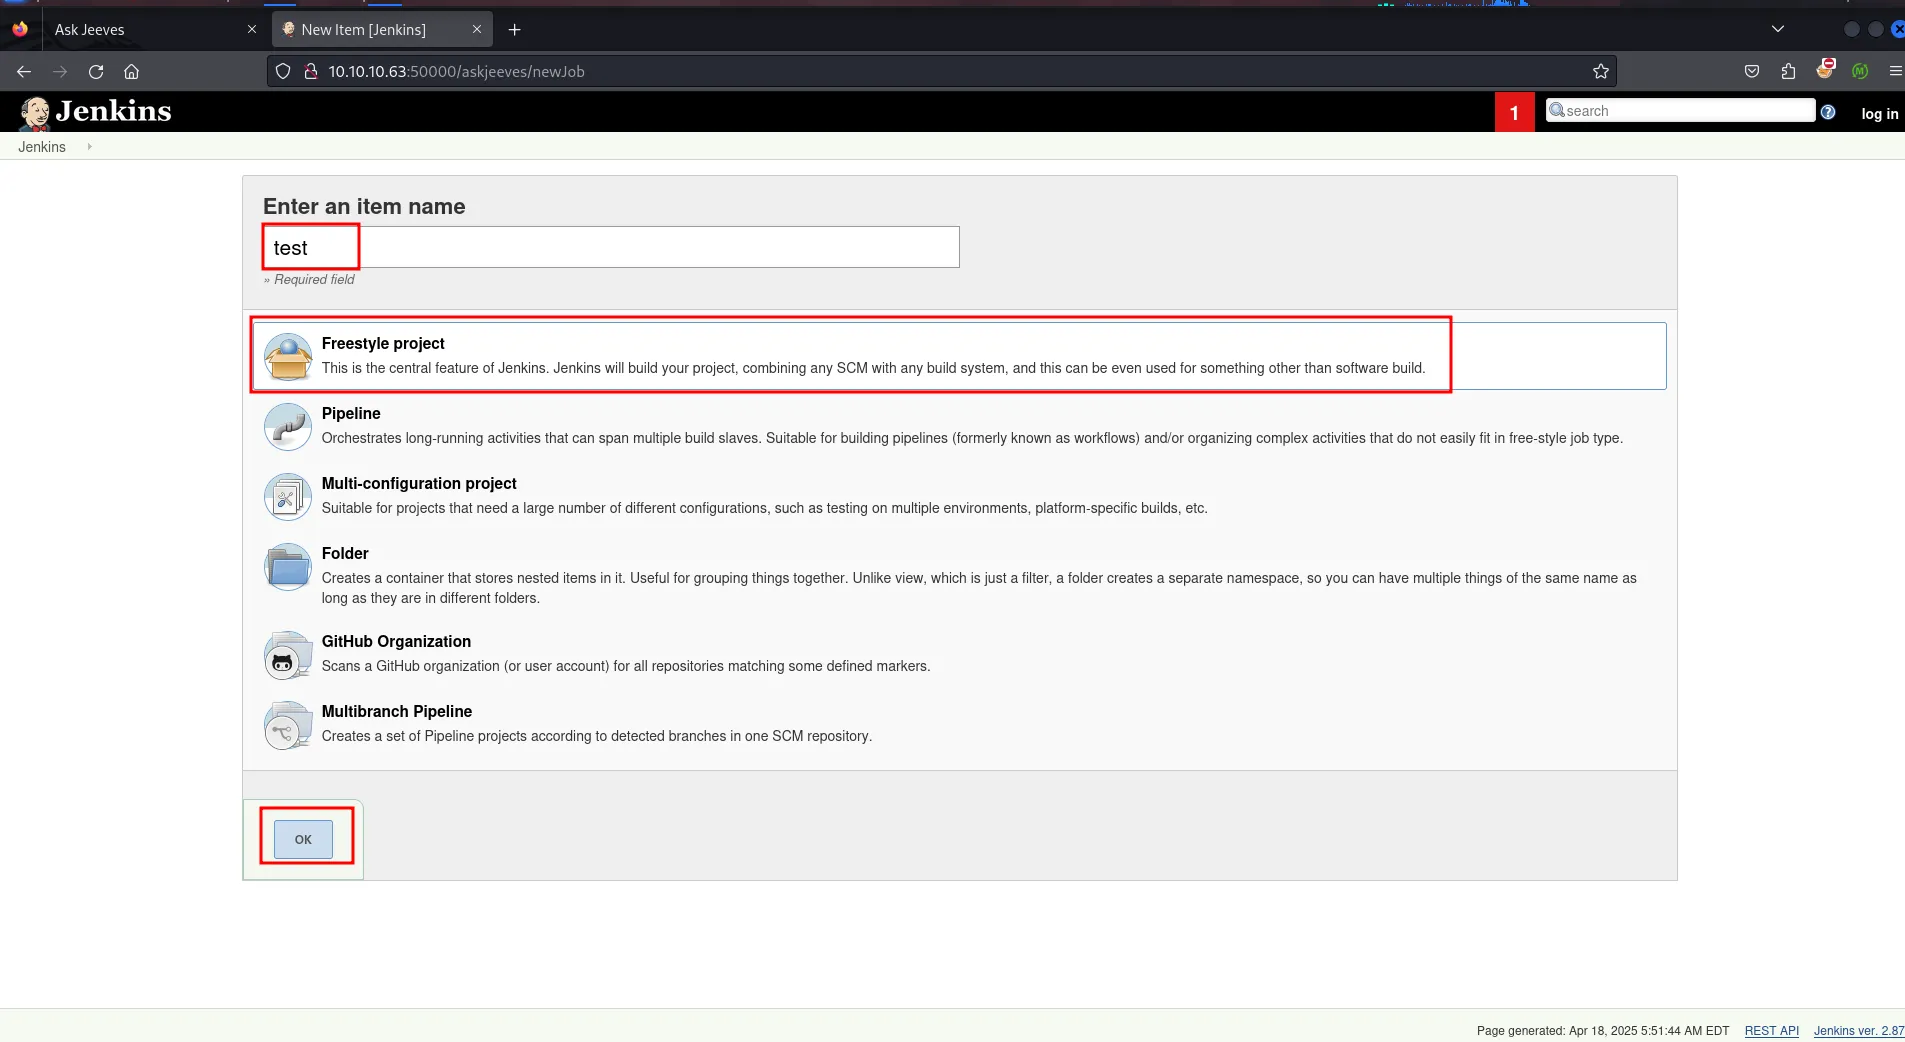The height and width of the screenshot is (1042, 1905).
Task: Click the browser forward arrow
Action: pyautogui.click(x=60, y=71)
